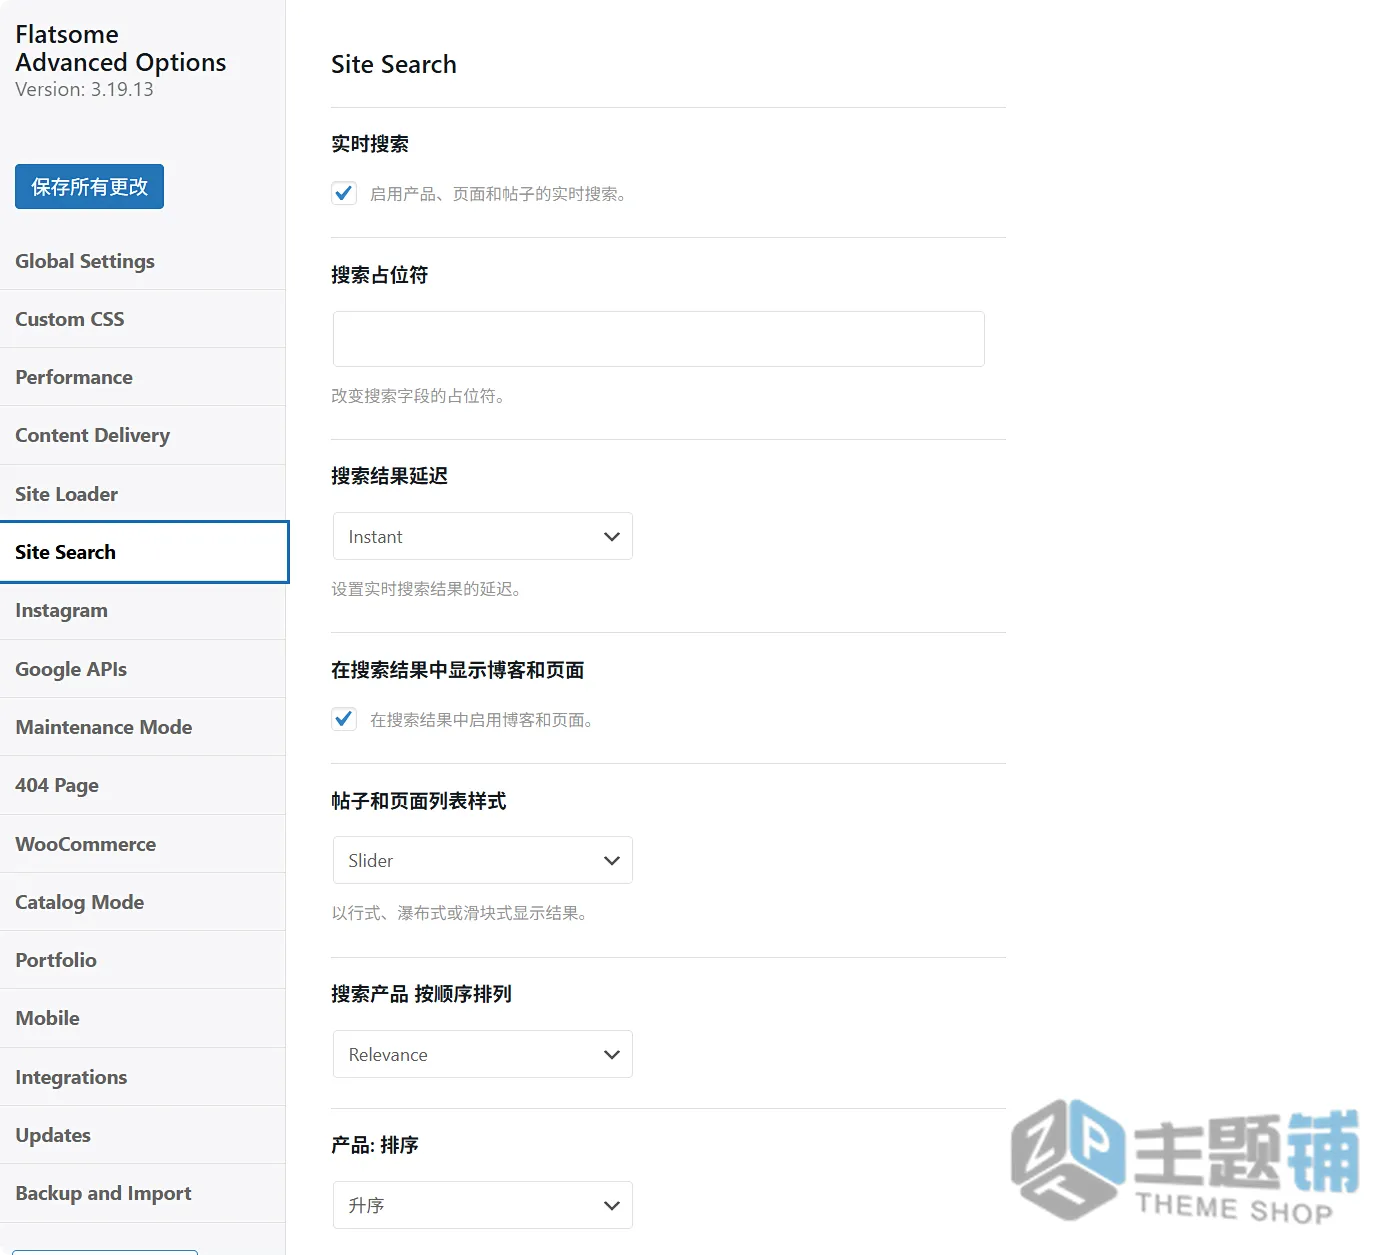Go to the Performance section
1388x1255 pixels.
pyautogui.click(x=143, y=377)
